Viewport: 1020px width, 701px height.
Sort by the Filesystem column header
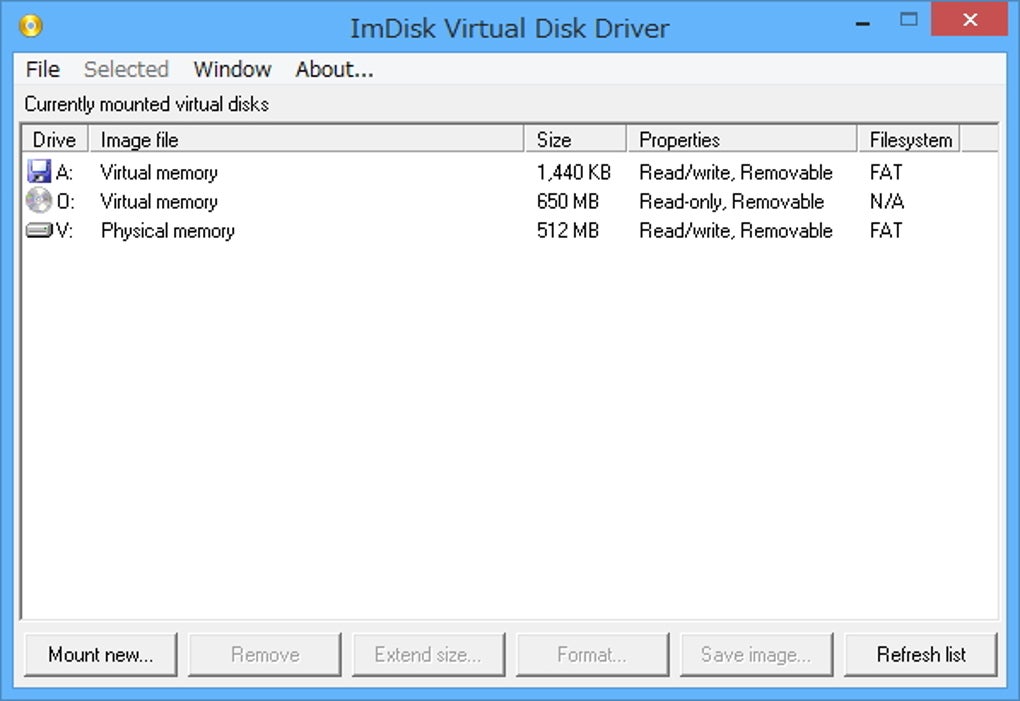tap(909, 139)
